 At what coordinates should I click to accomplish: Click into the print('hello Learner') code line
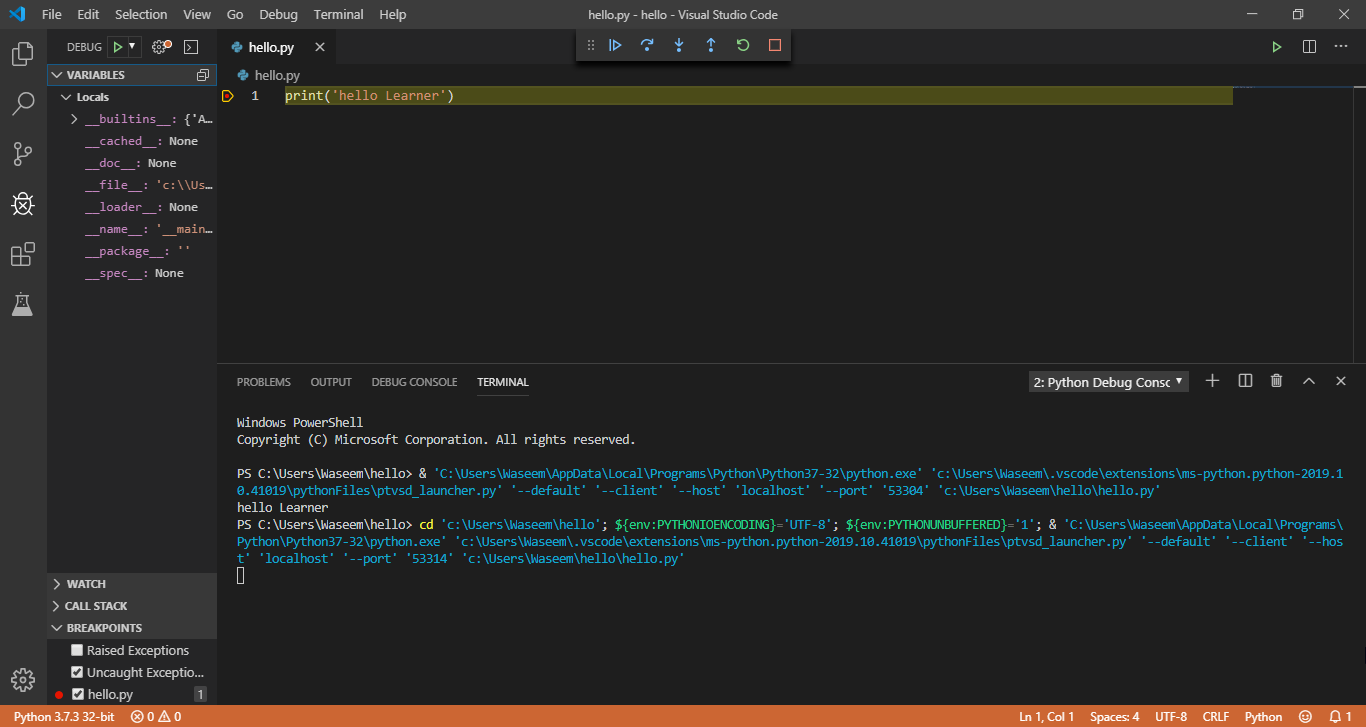(370, 96)
